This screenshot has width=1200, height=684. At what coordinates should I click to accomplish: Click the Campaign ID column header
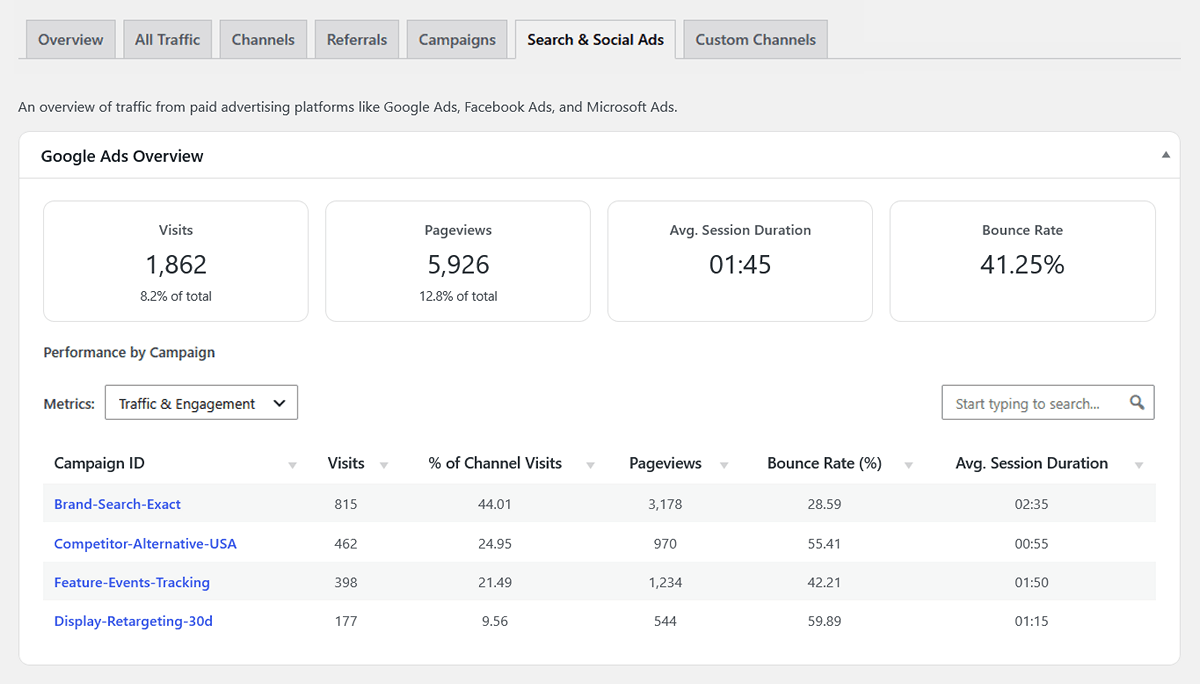[x=99, y=463]
